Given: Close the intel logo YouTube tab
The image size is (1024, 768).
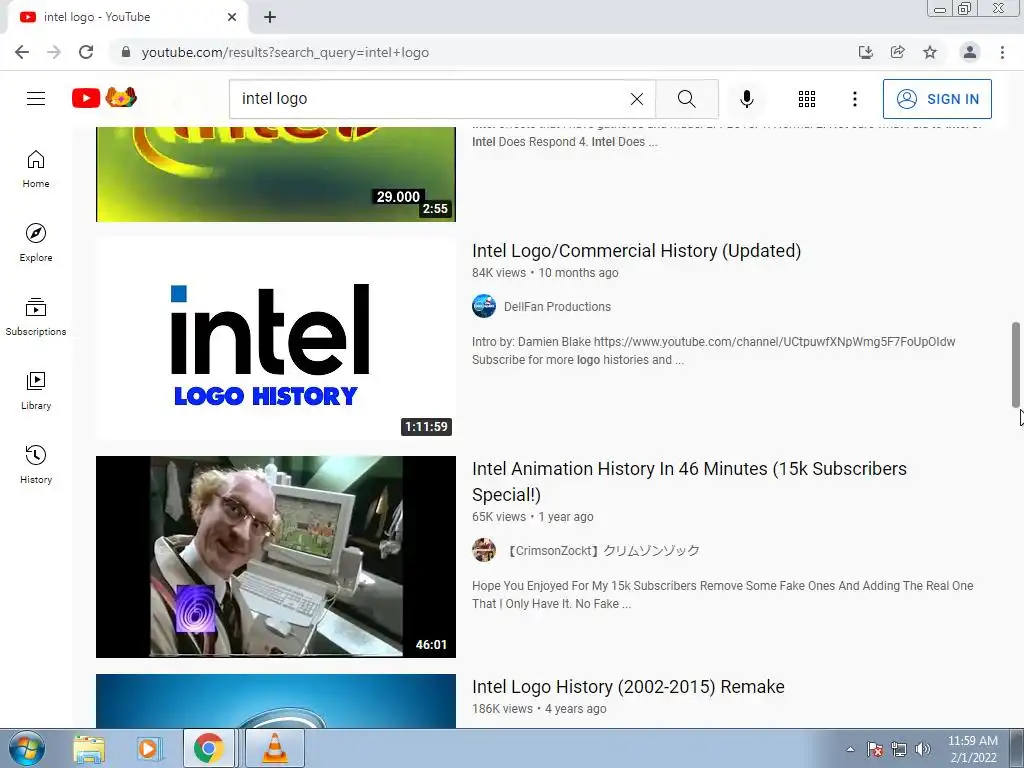Looking at the screenshot, I should click(232, 17).
